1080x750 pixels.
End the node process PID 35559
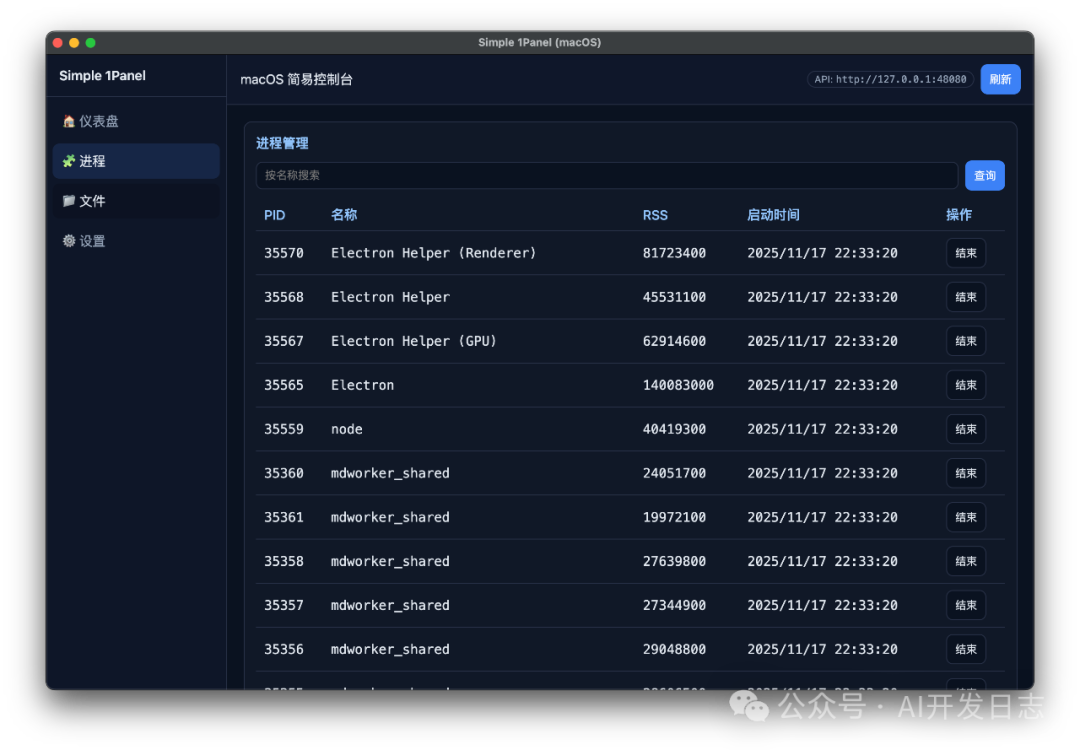click(x=966, y=429)
